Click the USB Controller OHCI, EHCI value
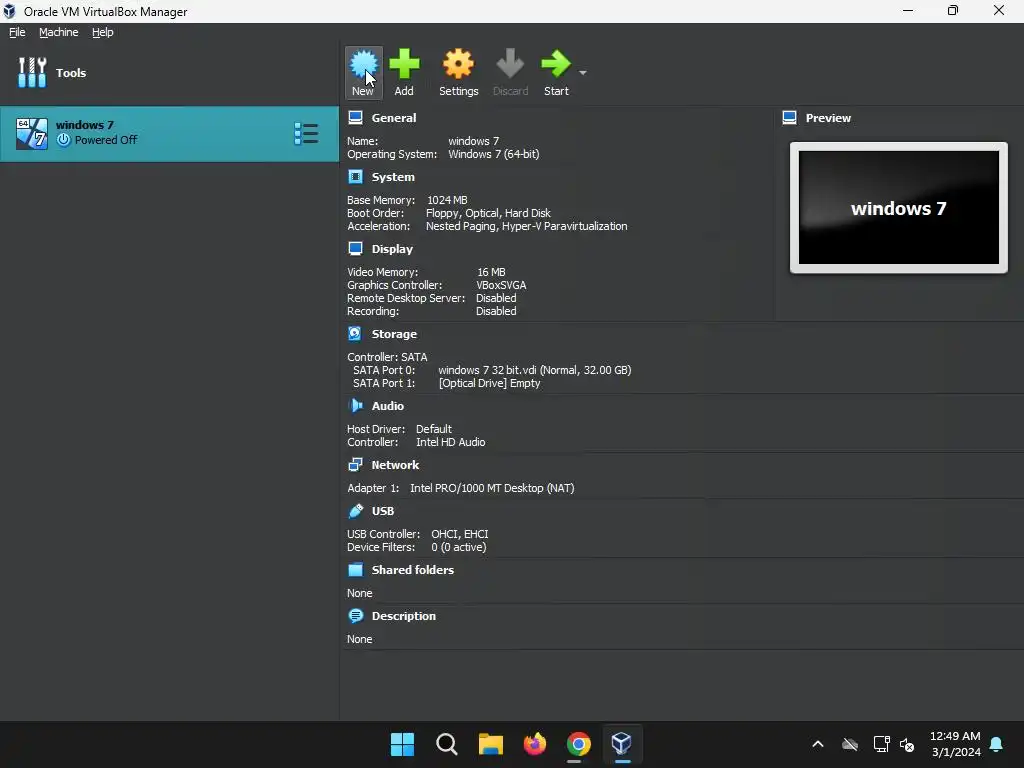Image resolution: width=1024 pixels, height=768 pixels. [x=460, y=534]
